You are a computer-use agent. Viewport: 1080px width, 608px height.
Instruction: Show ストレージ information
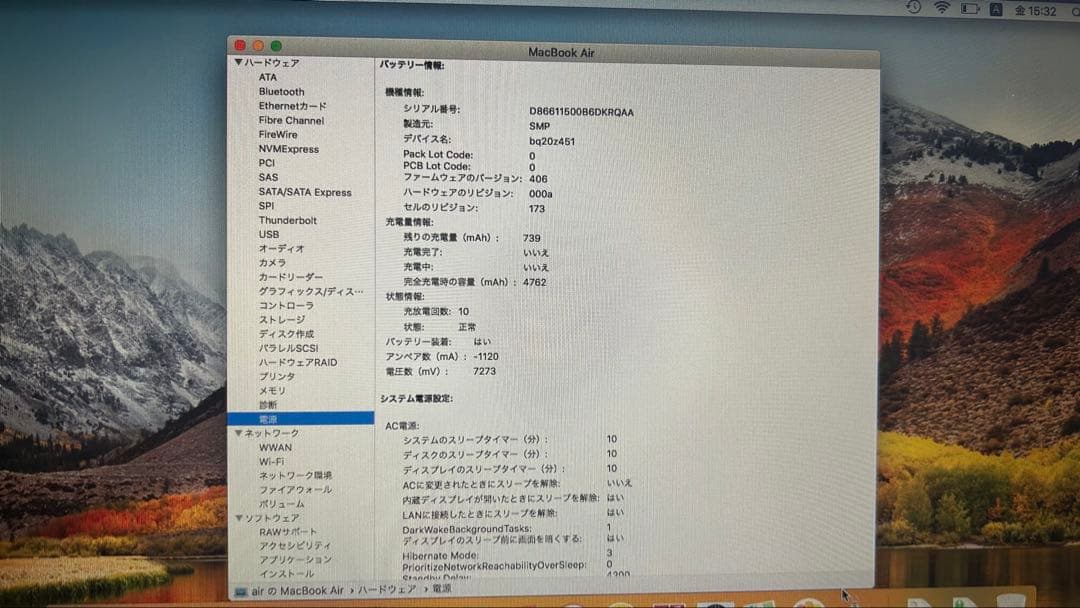click(x=282, y=319)
